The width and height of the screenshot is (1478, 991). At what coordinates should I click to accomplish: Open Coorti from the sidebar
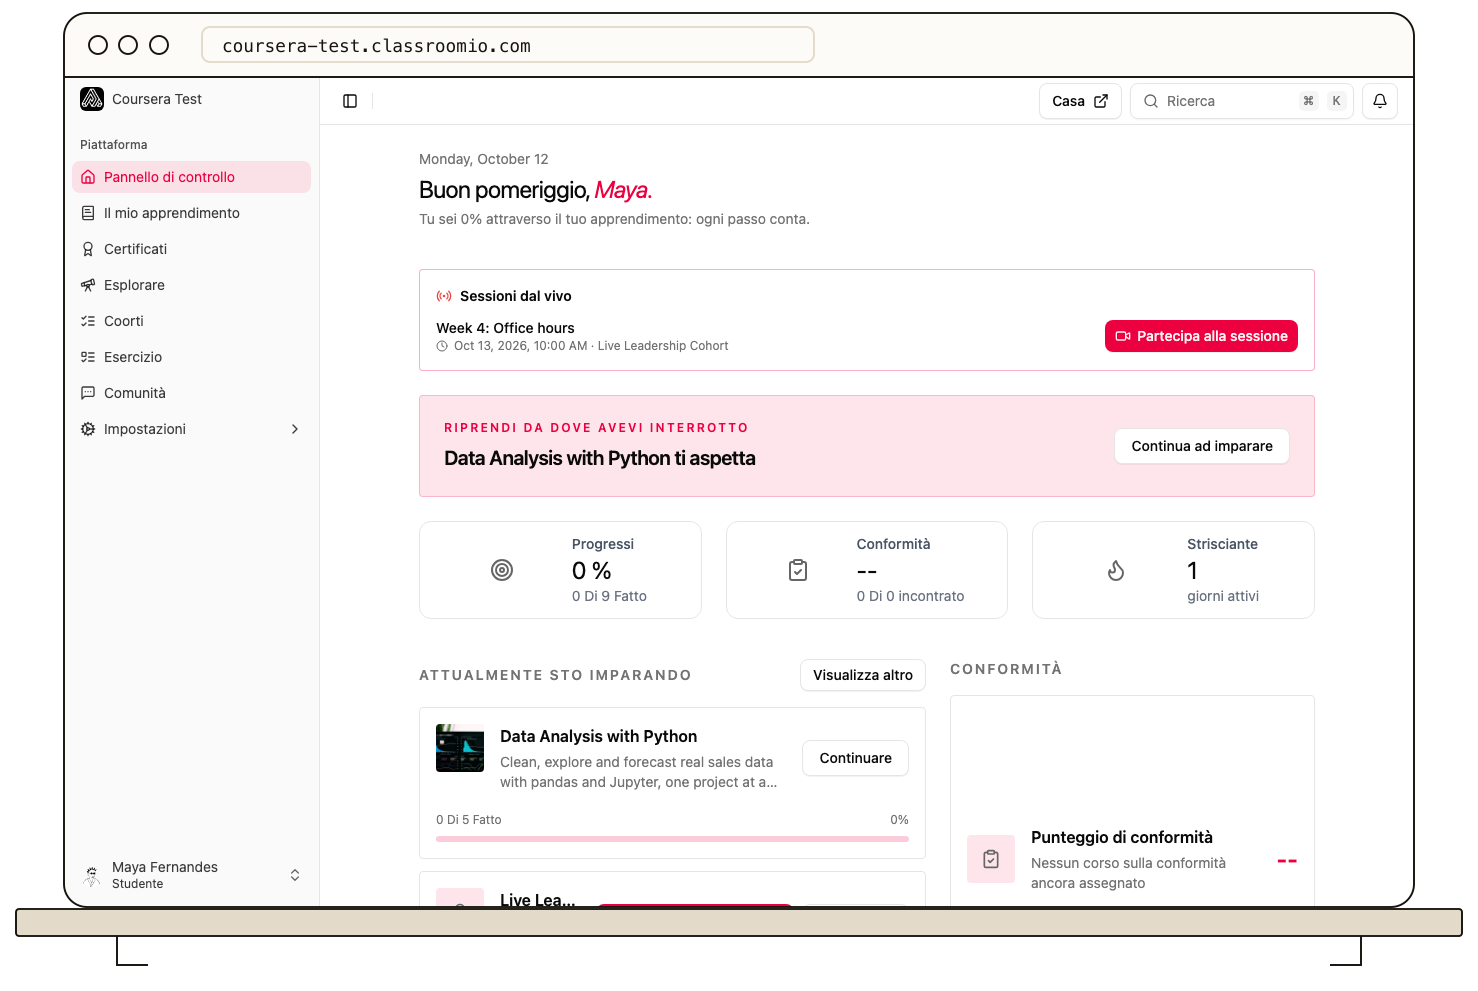(192, 321)
